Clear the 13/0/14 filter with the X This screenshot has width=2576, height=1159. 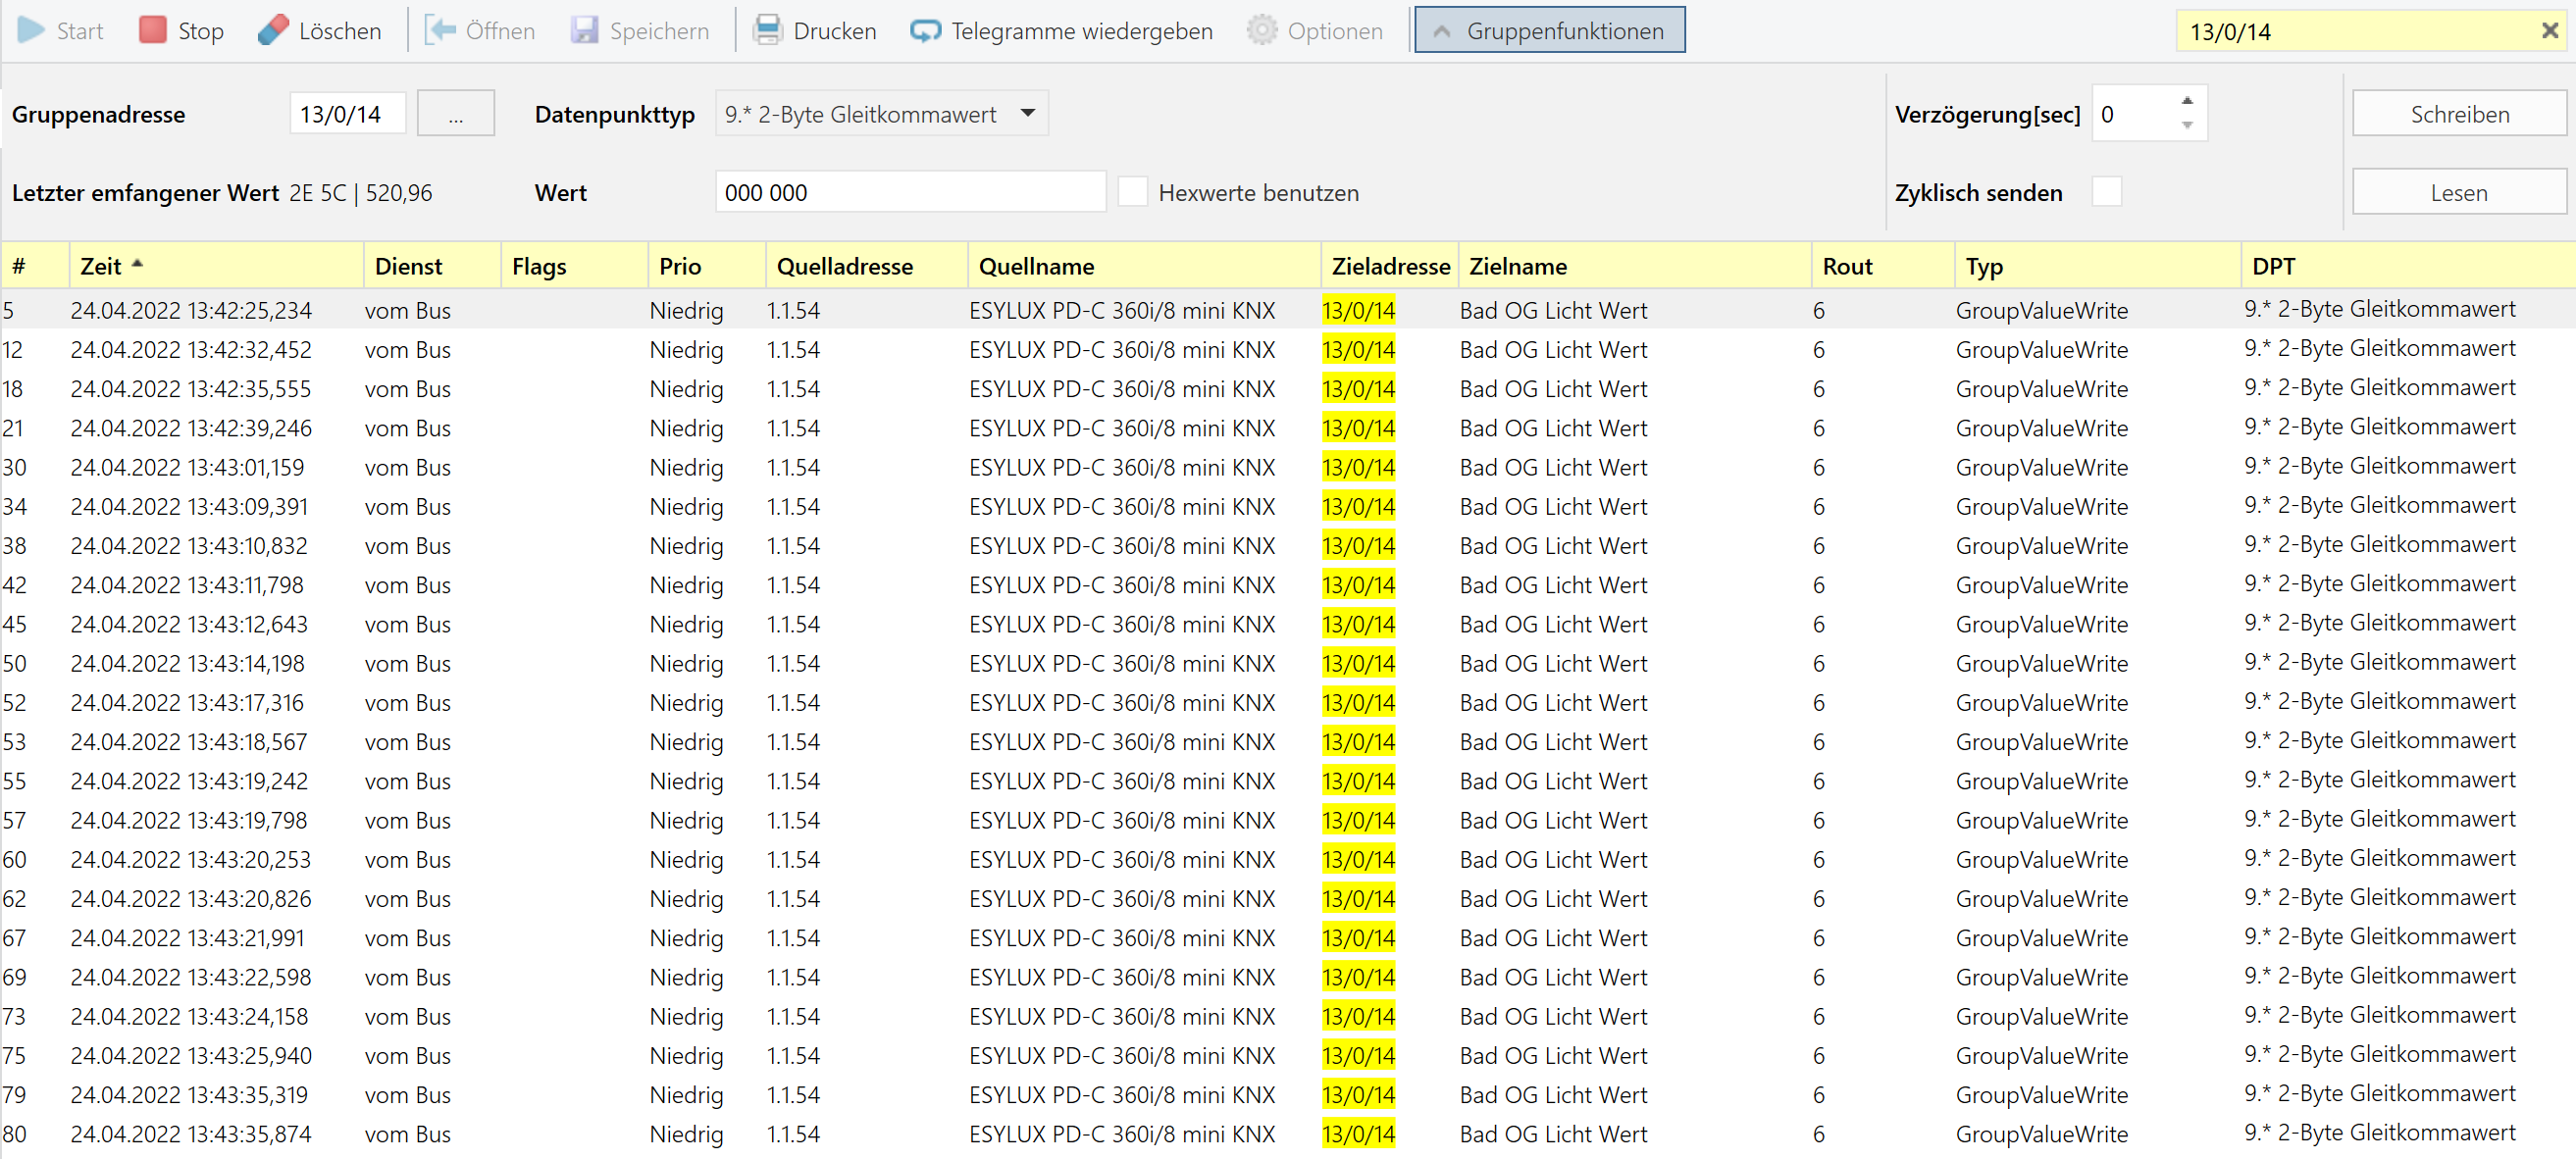click(x=2549, y=31)
